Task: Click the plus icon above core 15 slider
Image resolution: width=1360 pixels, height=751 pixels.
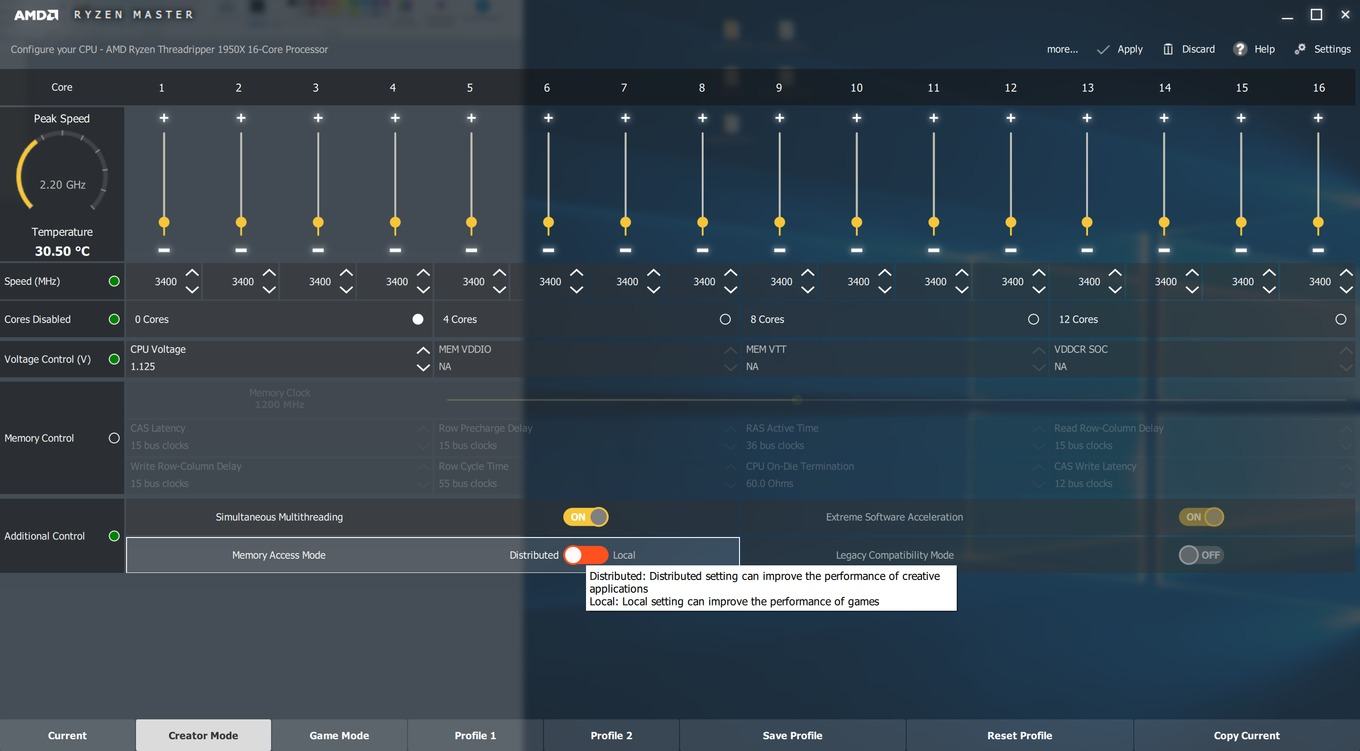Action: coord(1241,118)
